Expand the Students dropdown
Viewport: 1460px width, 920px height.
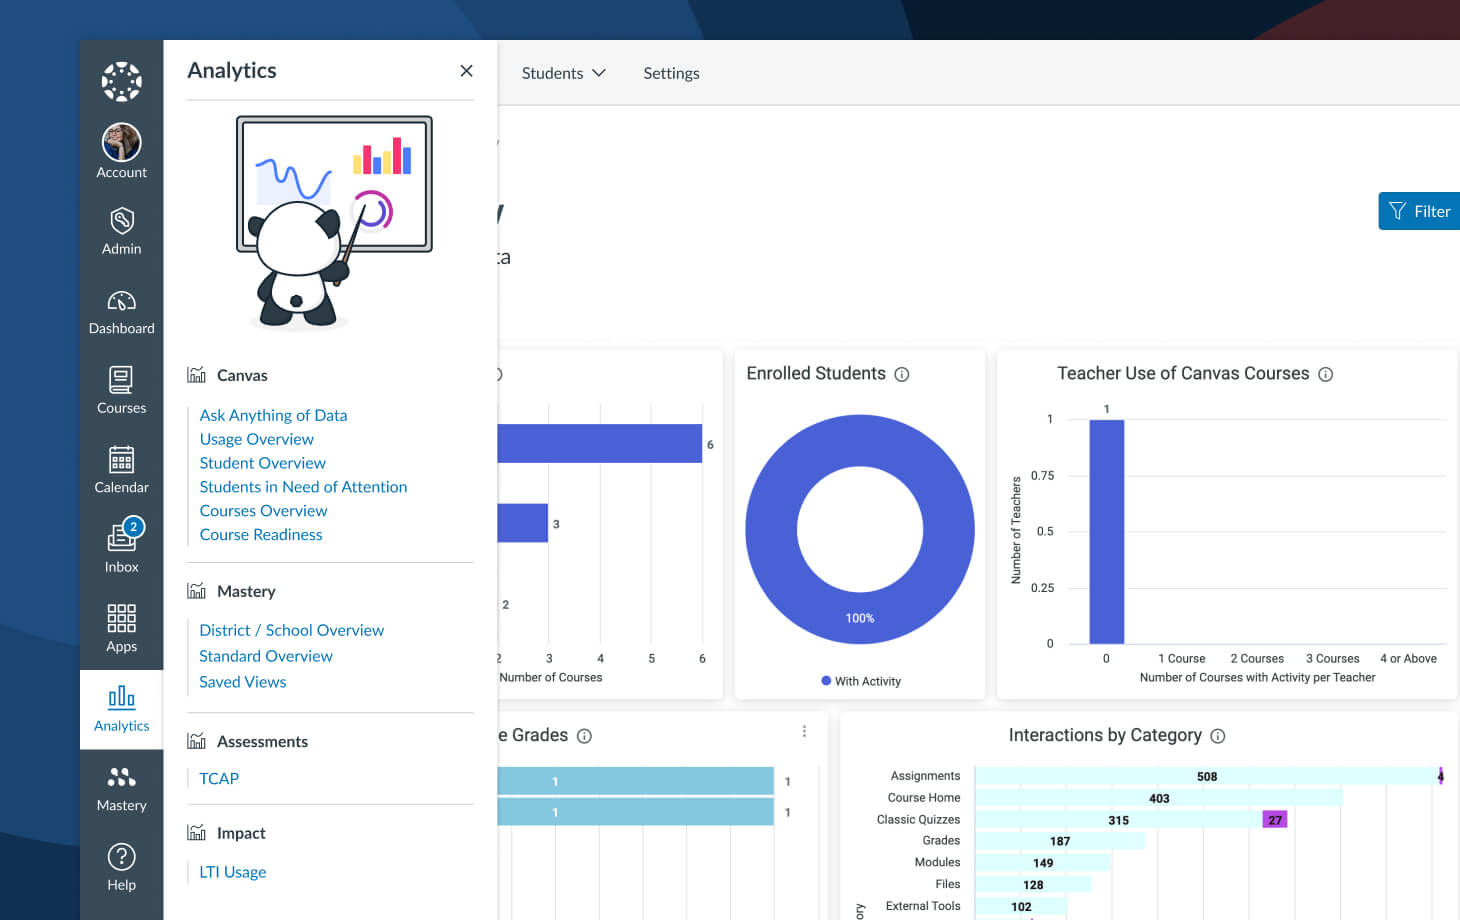pos(563,73)
